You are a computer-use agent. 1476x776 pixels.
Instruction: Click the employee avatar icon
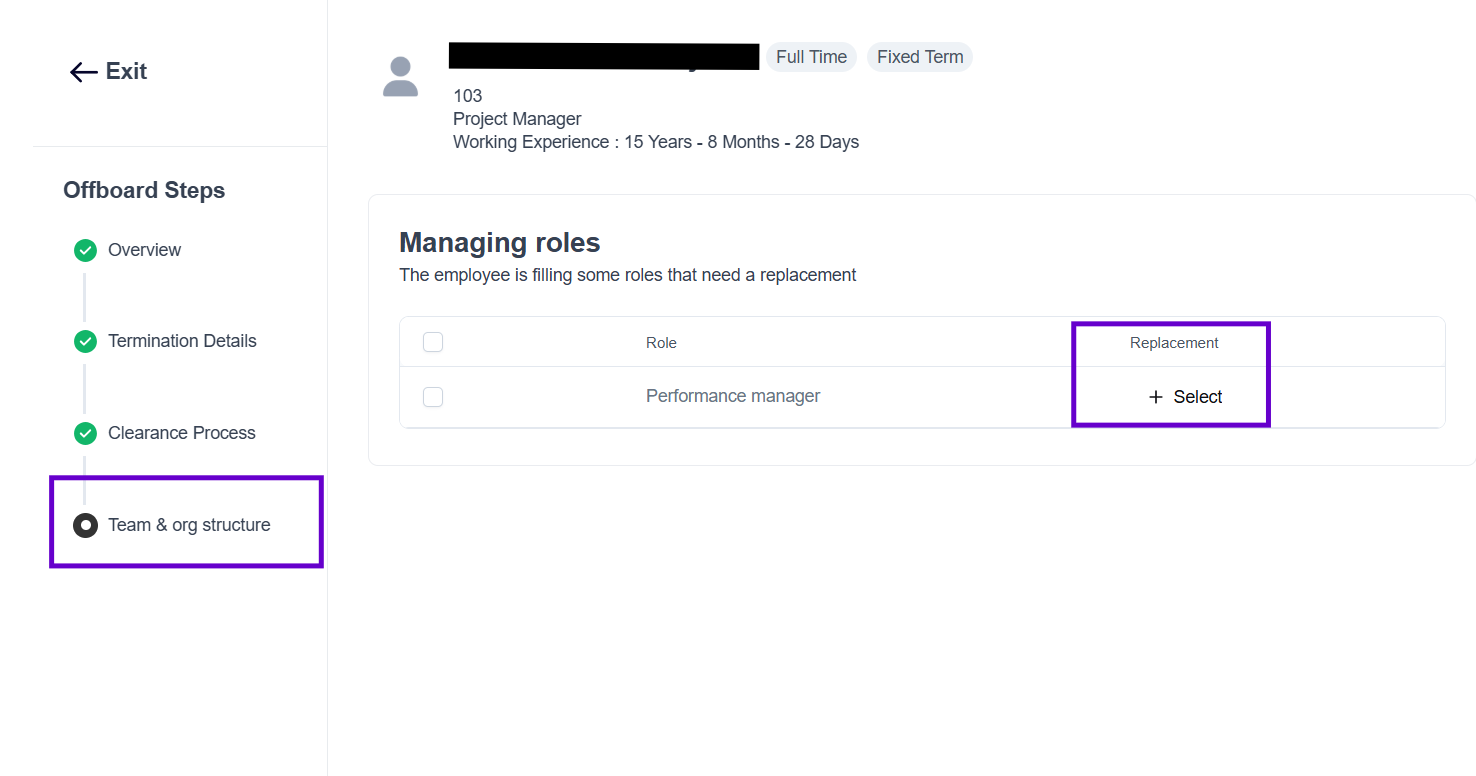pyautogui.click(x=400, y=77)
